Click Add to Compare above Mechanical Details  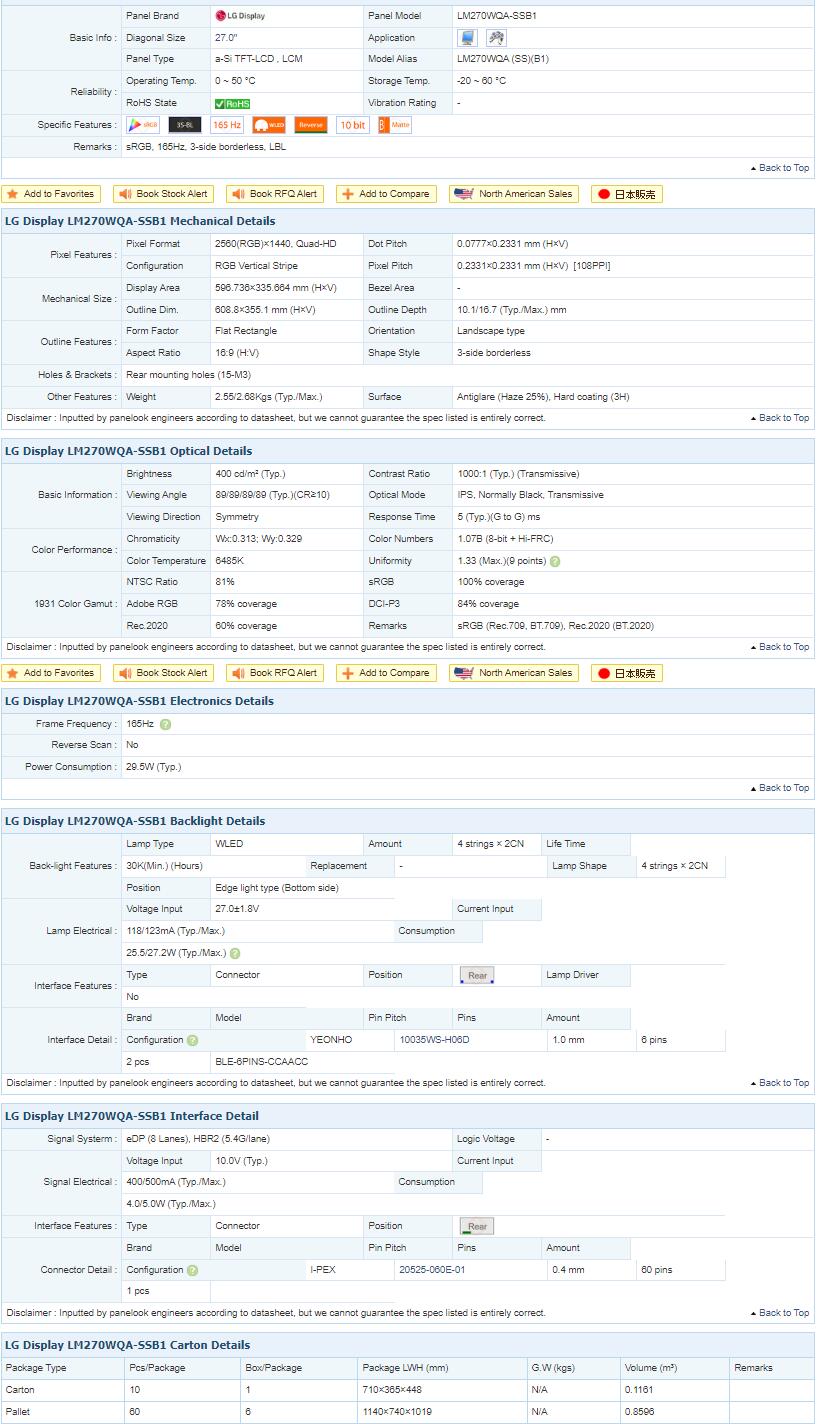387,194
